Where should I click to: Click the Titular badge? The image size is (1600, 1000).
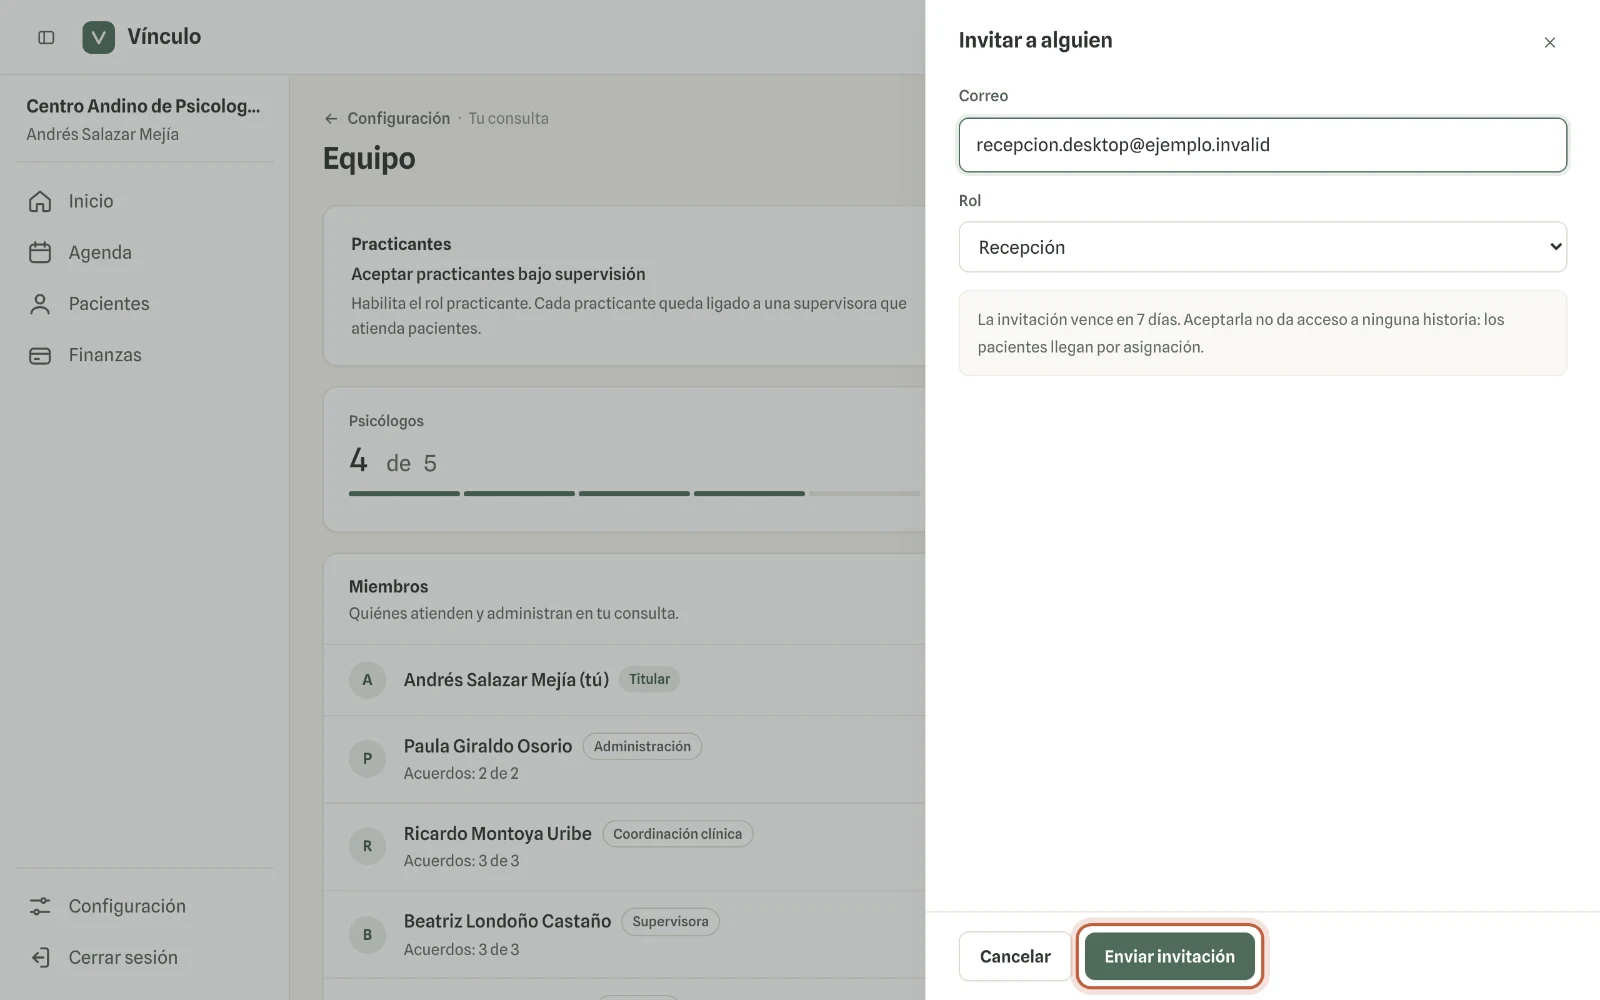(649, 679)
